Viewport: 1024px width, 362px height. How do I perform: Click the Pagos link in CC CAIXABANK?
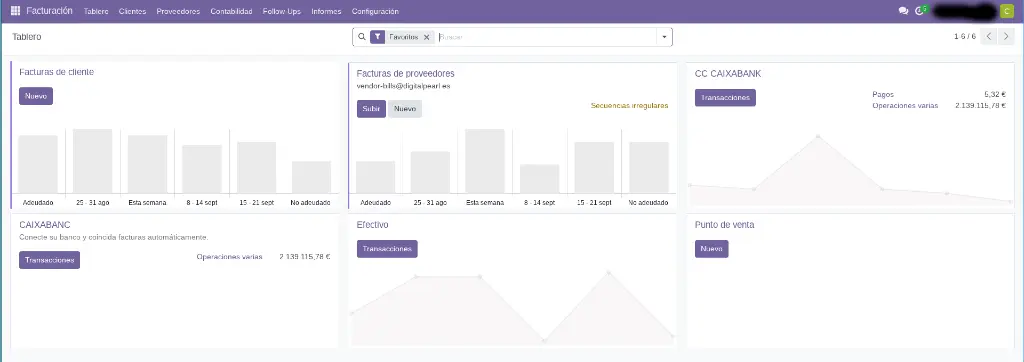[883, 95]
